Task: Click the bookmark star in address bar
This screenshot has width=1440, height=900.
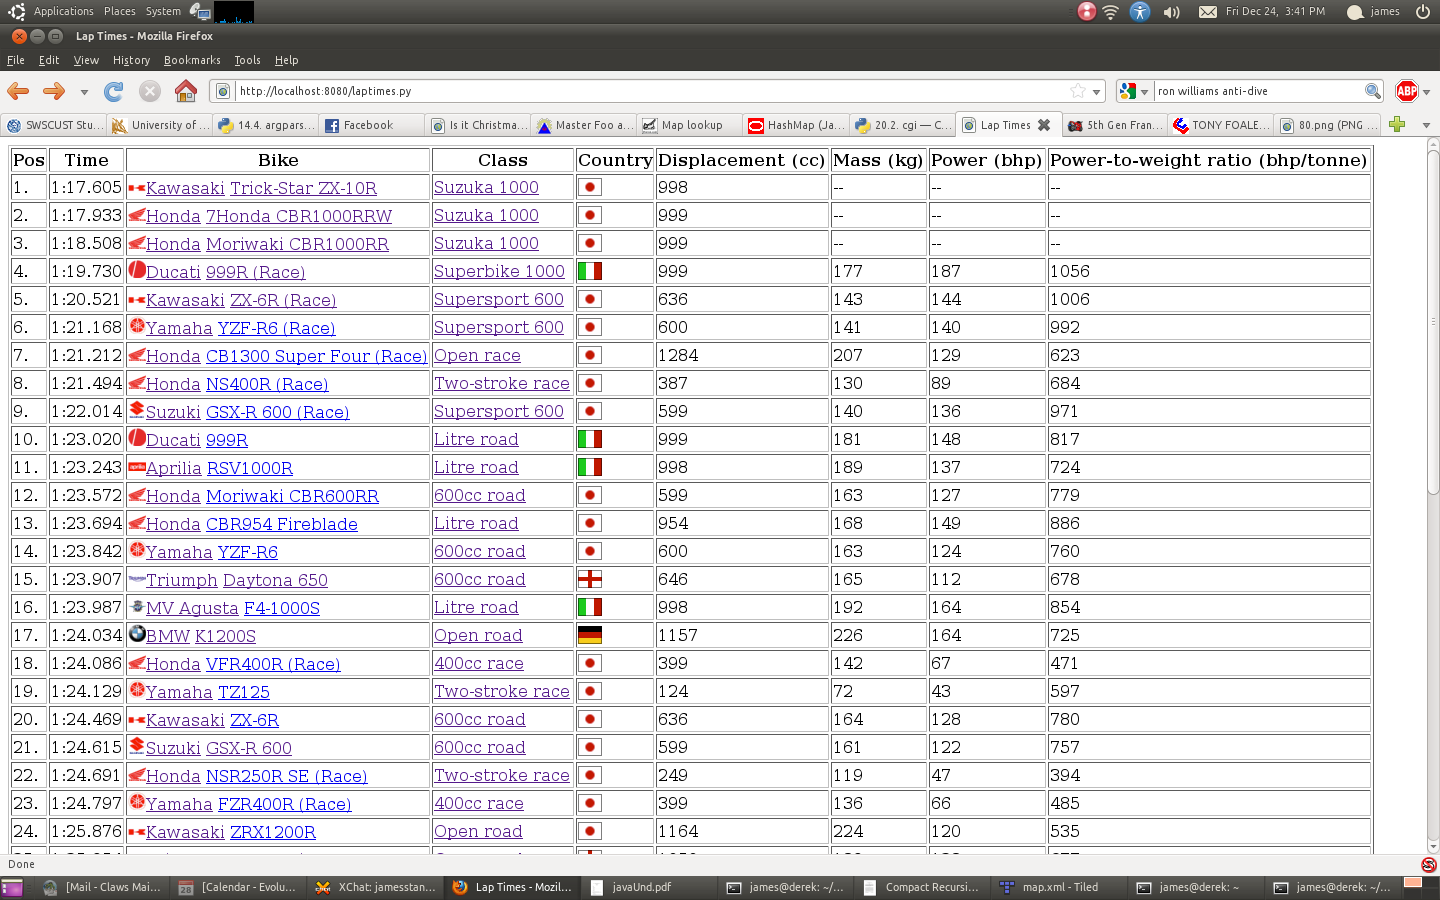Action: pos(1078,91)
